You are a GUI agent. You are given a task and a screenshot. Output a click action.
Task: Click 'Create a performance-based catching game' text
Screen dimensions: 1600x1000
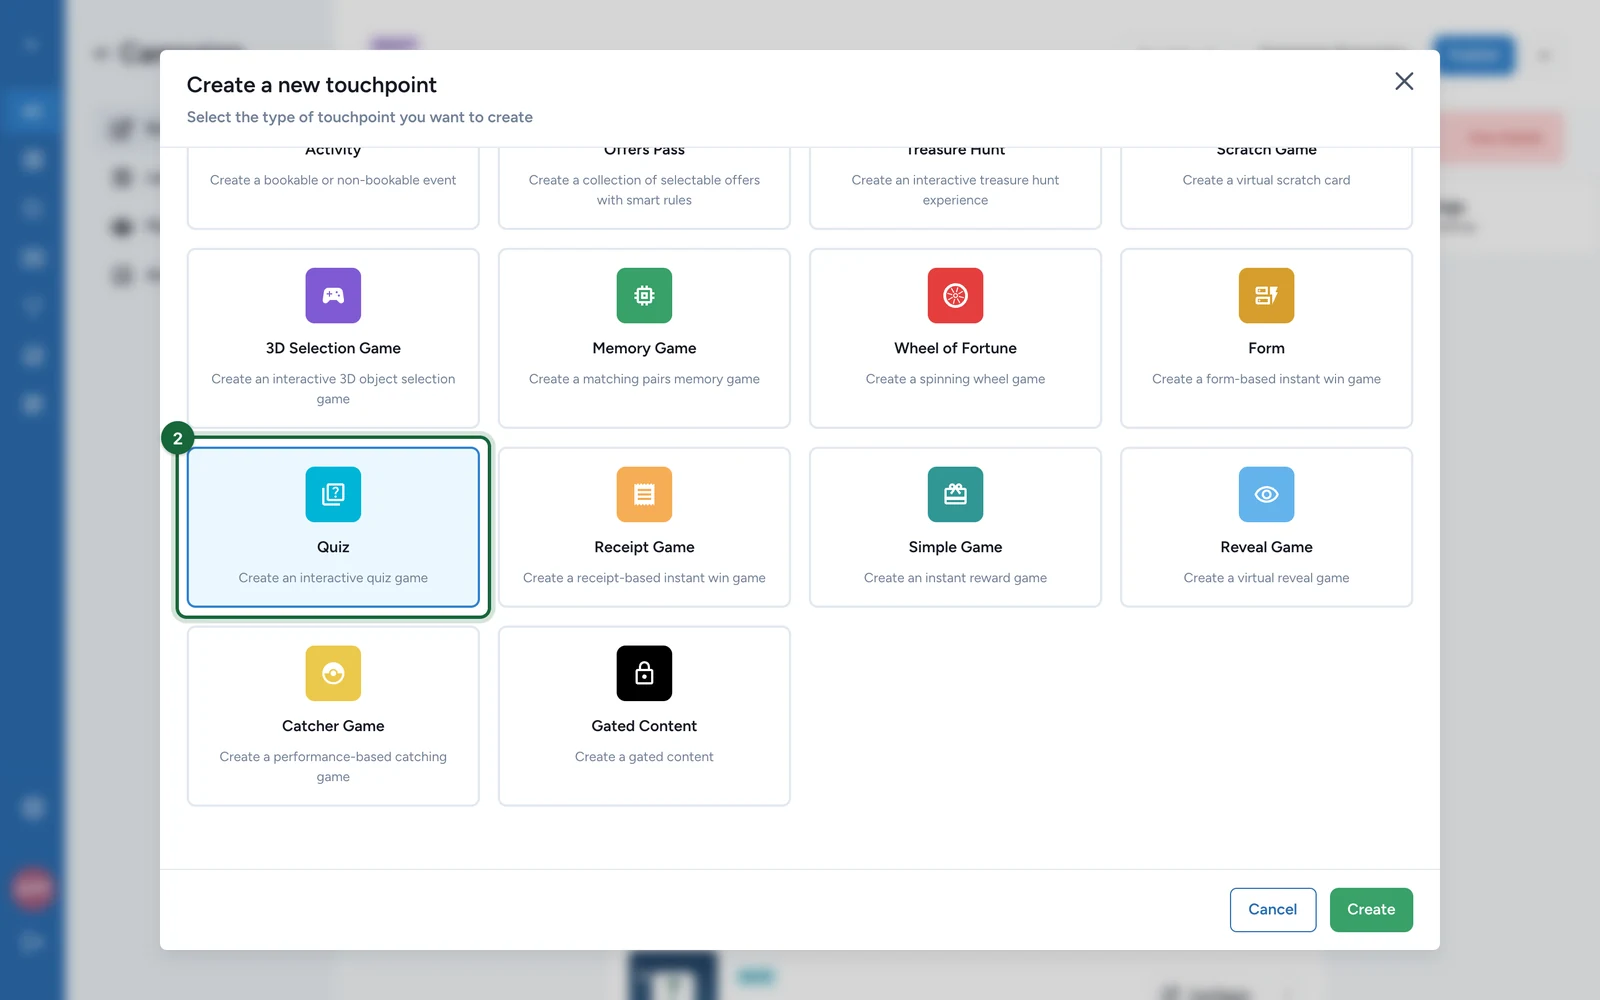[x=333, y=767]
